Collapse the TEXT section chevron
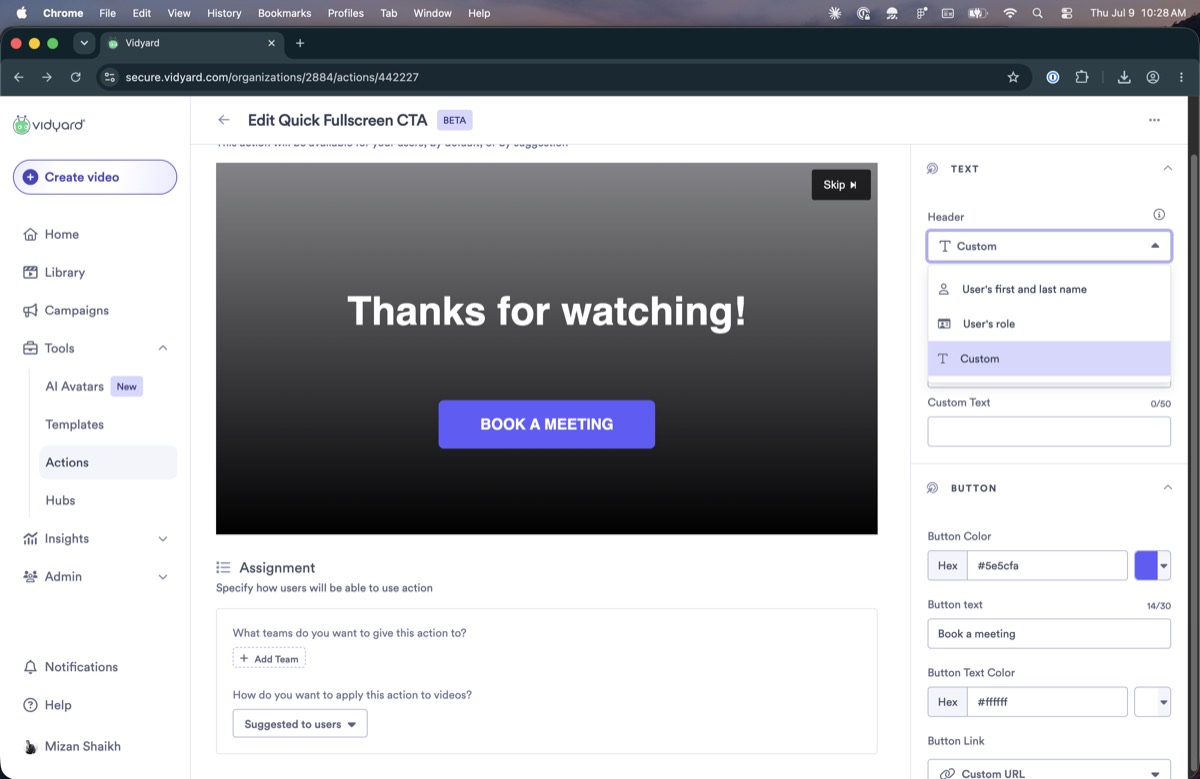Viewport: 1200px width, 779px height. pyautogui.click(x=1167, y=168)
